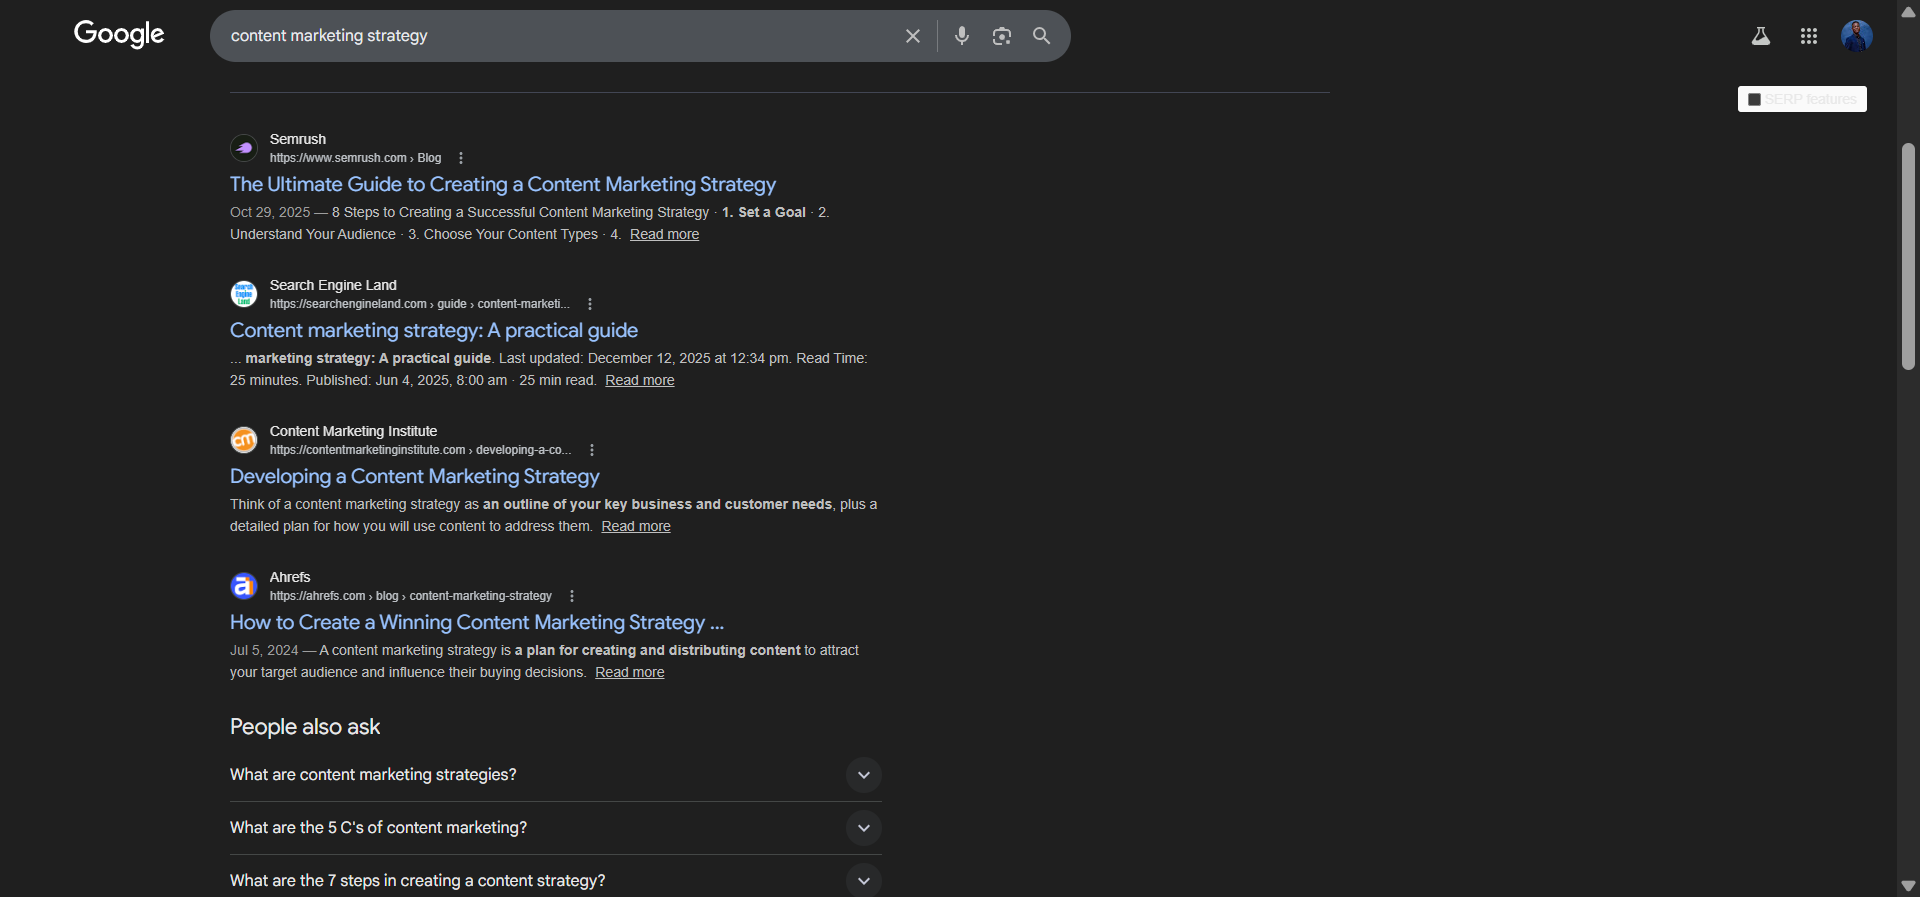Click the searchengineland.com breadcrumb URL
1920x897 pixels.
420,304
